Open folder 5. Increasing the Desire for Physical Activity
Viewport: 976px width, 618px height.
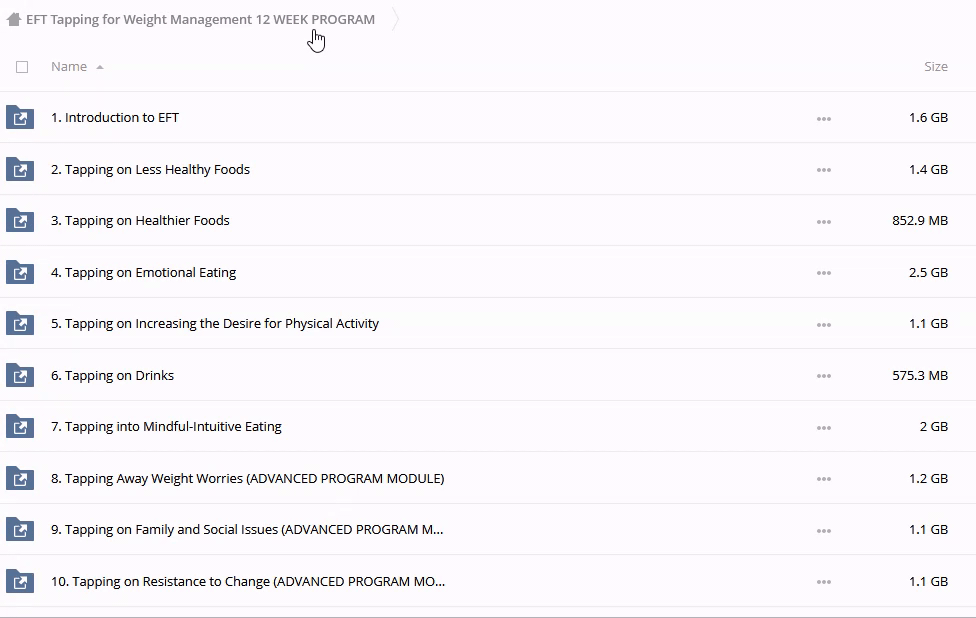(x=214, y=324)
